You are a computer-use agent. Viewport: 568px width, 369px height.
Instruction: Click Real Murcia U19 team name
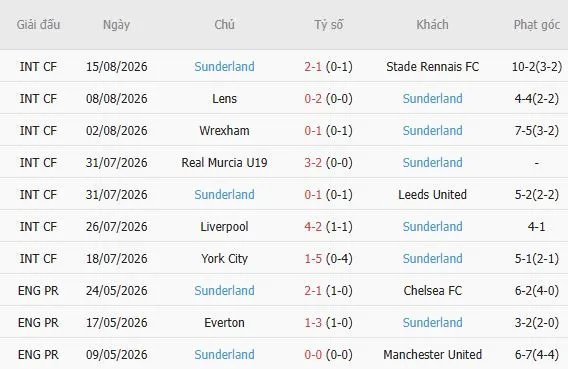[x=224, y=163]
